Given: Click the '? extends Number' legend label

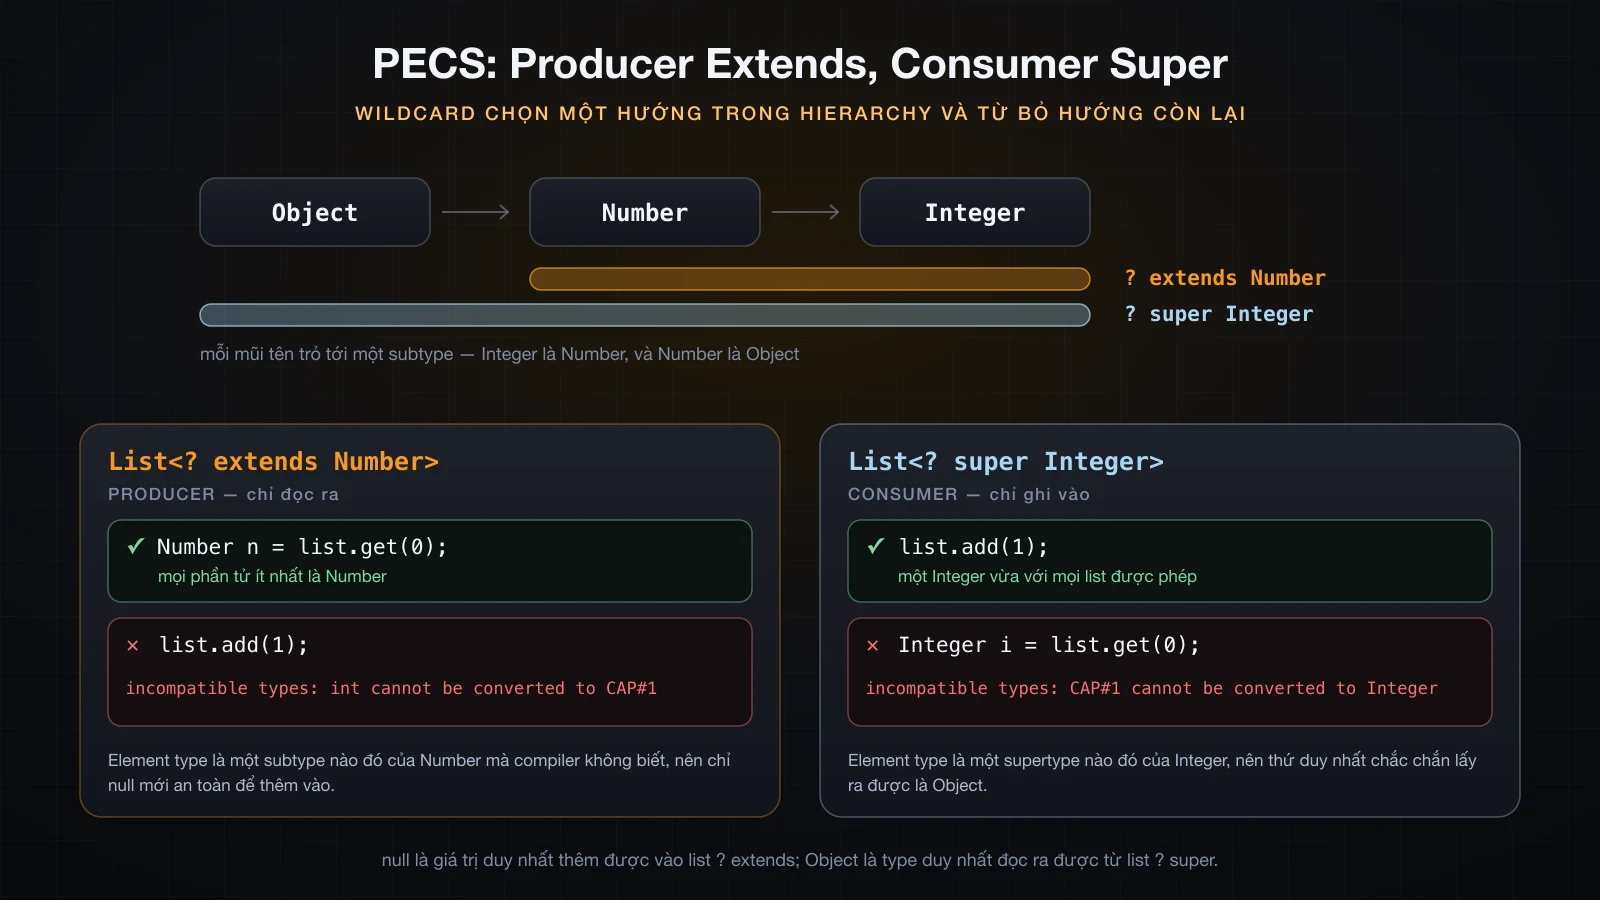Looking at the screenshot, I should click(1225, 278).
